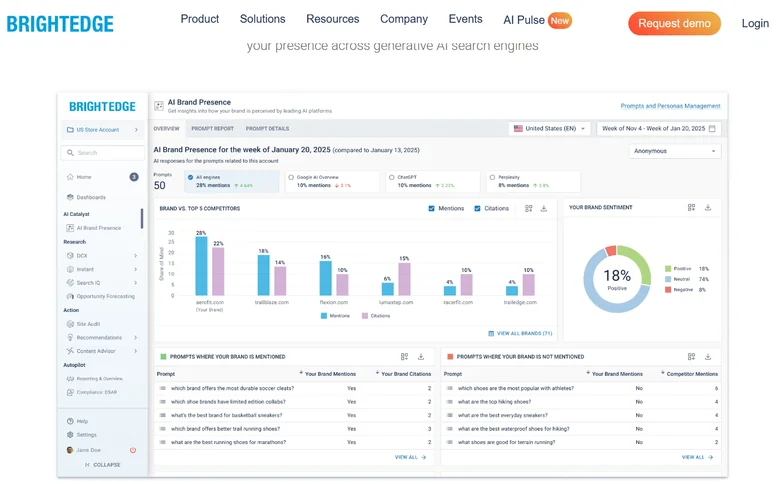The width and height of the screenshot is (780, 484).
Task: Download the brand mentioned prompts table
Action: coord(421,357)
